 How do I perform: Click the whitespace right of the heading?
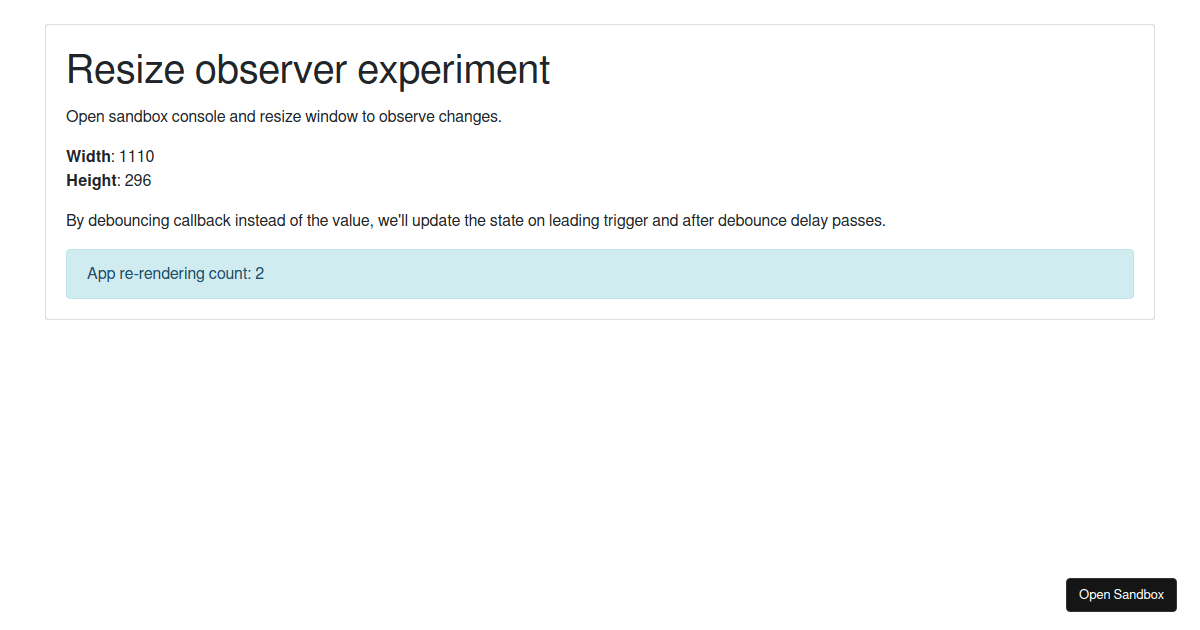pos(800,70)
